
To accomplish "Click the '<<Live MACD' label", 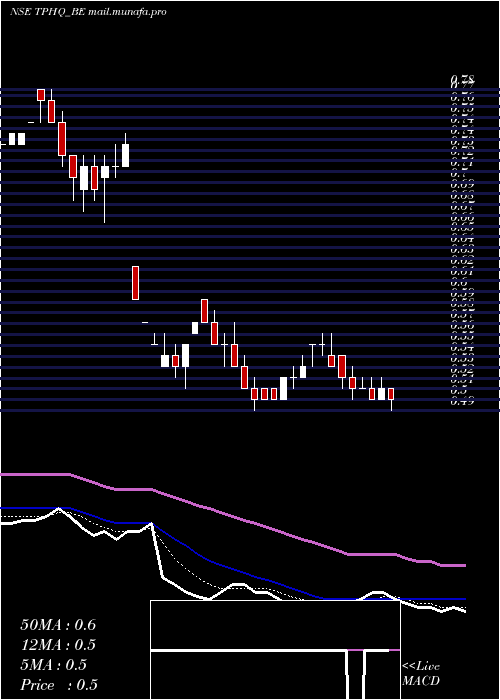I will point(421,674).
